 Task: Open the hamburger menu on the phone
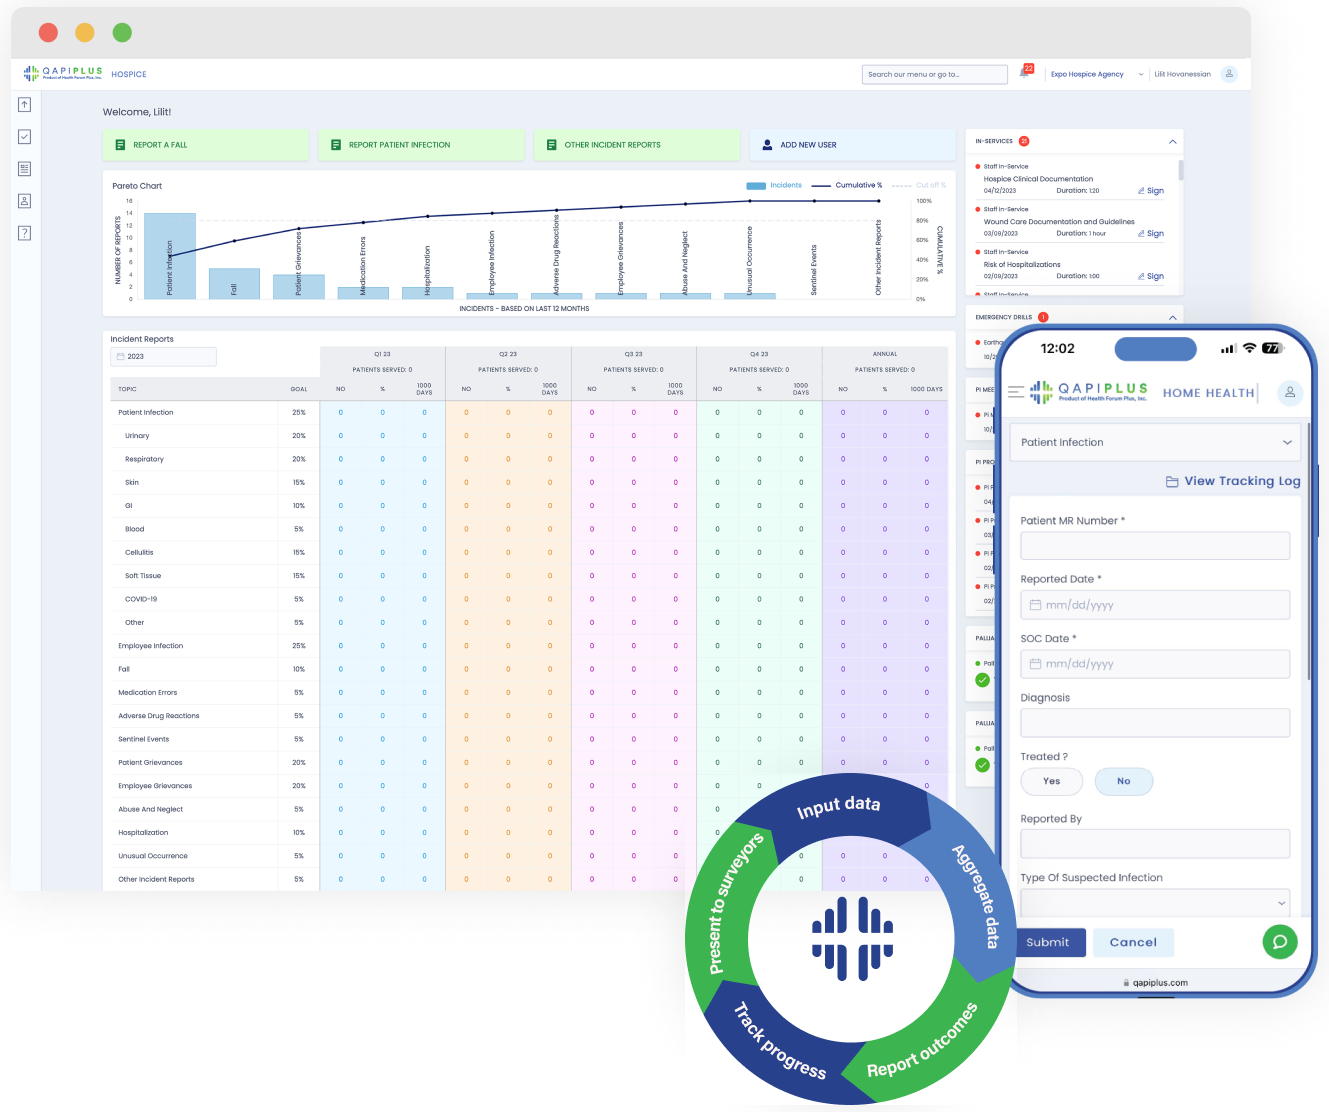(x=1016, y=392)
